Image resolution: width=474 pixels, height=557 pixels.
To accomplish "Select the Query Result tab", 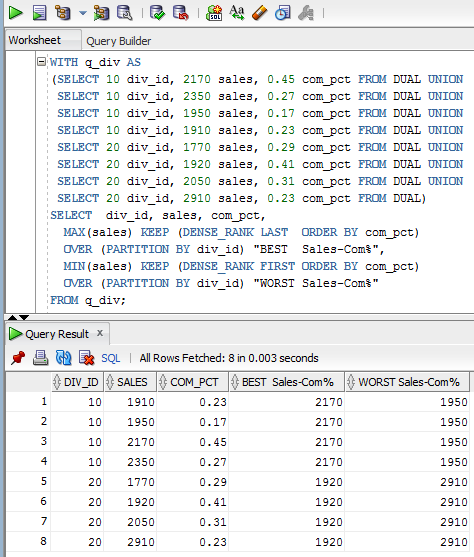I will click(x=57, y=334).
